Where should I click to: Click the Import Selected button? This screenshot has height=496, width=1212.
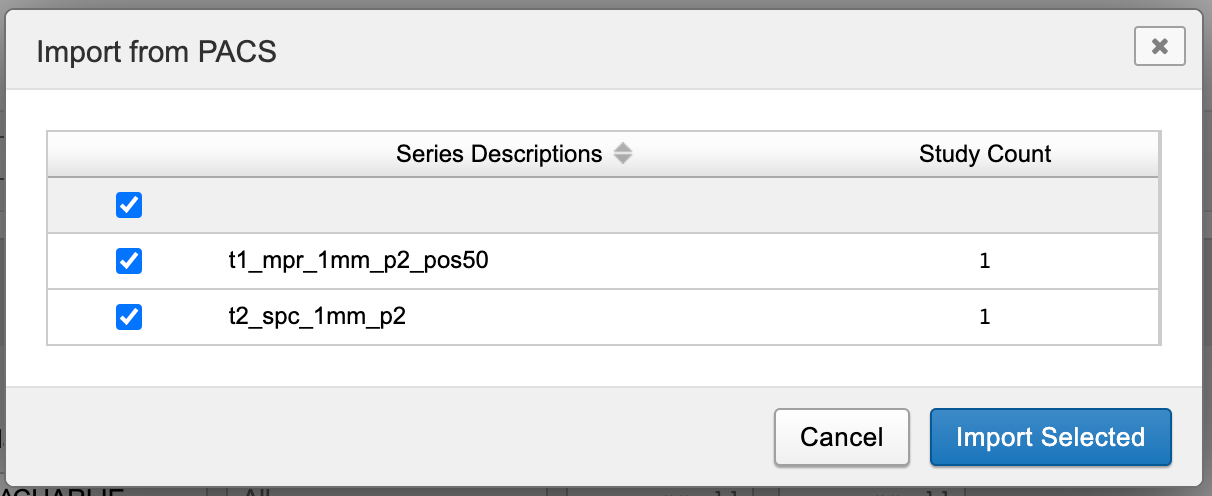click(x=1050, y=437)
